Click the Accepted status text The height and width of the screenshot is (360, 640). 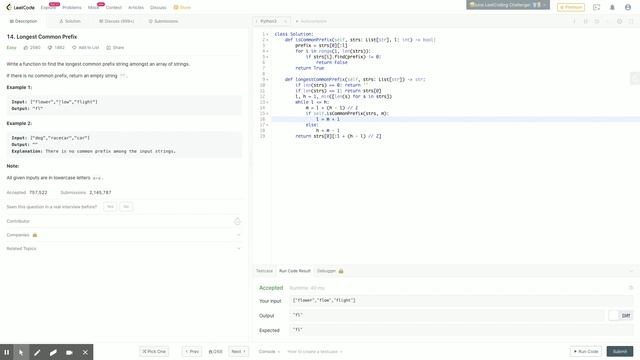point(271,288)
